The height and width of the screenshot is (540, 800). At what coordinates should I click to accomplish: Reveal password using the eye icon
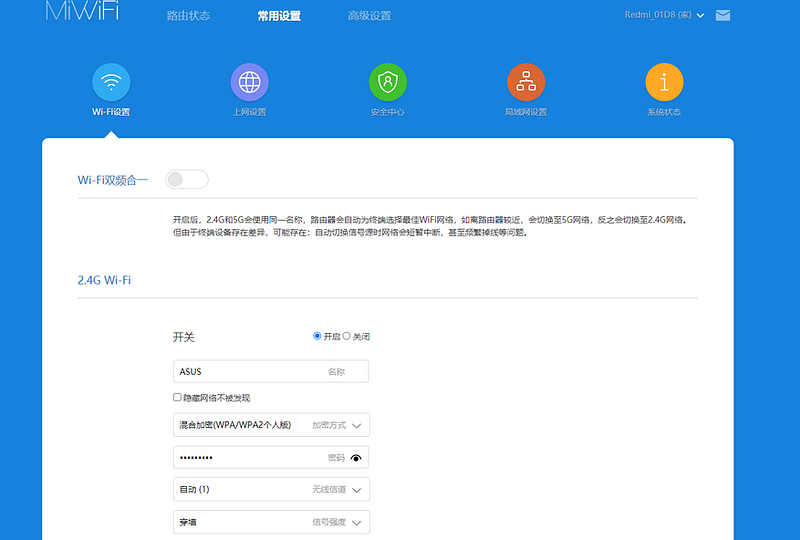pyautogui.click(x=356, y=458)
